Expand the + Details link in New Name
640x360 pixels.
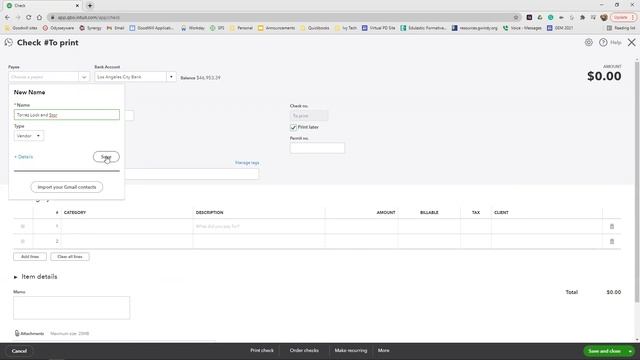[x=23, y=157]
